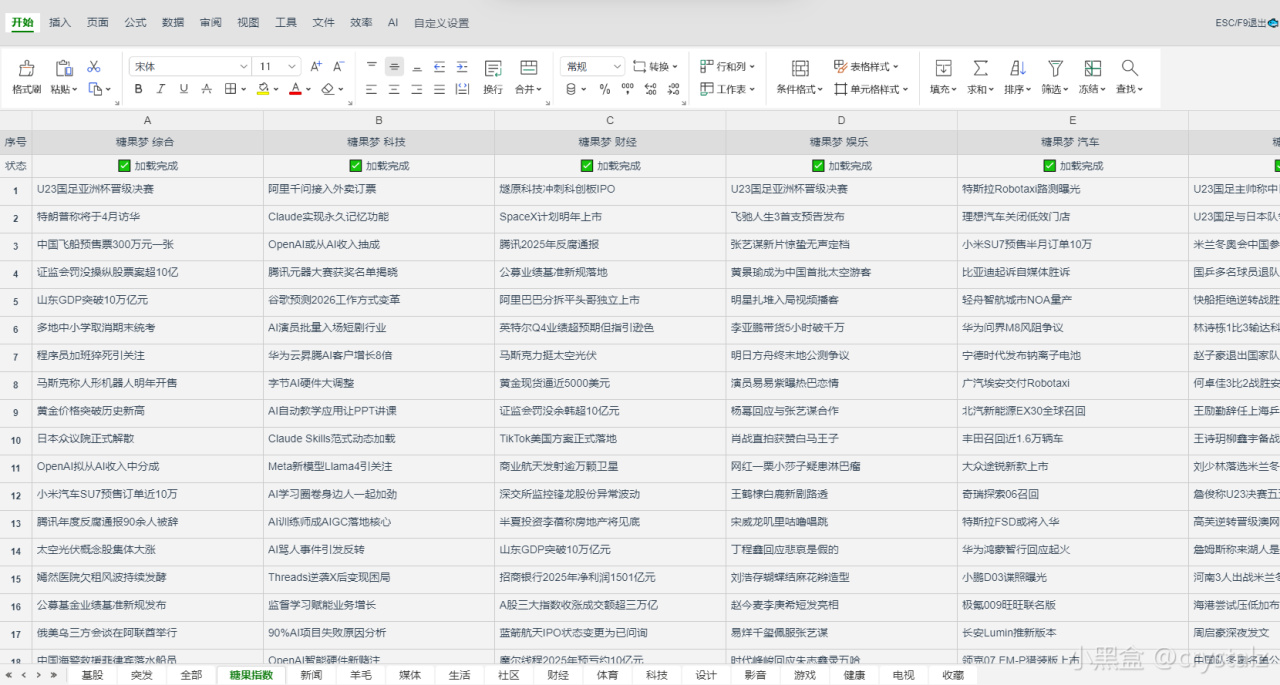The width and height of the screenshot is (1280, 685).
Task: Toggle Bold formatting
Action: (x=138, y=89)
